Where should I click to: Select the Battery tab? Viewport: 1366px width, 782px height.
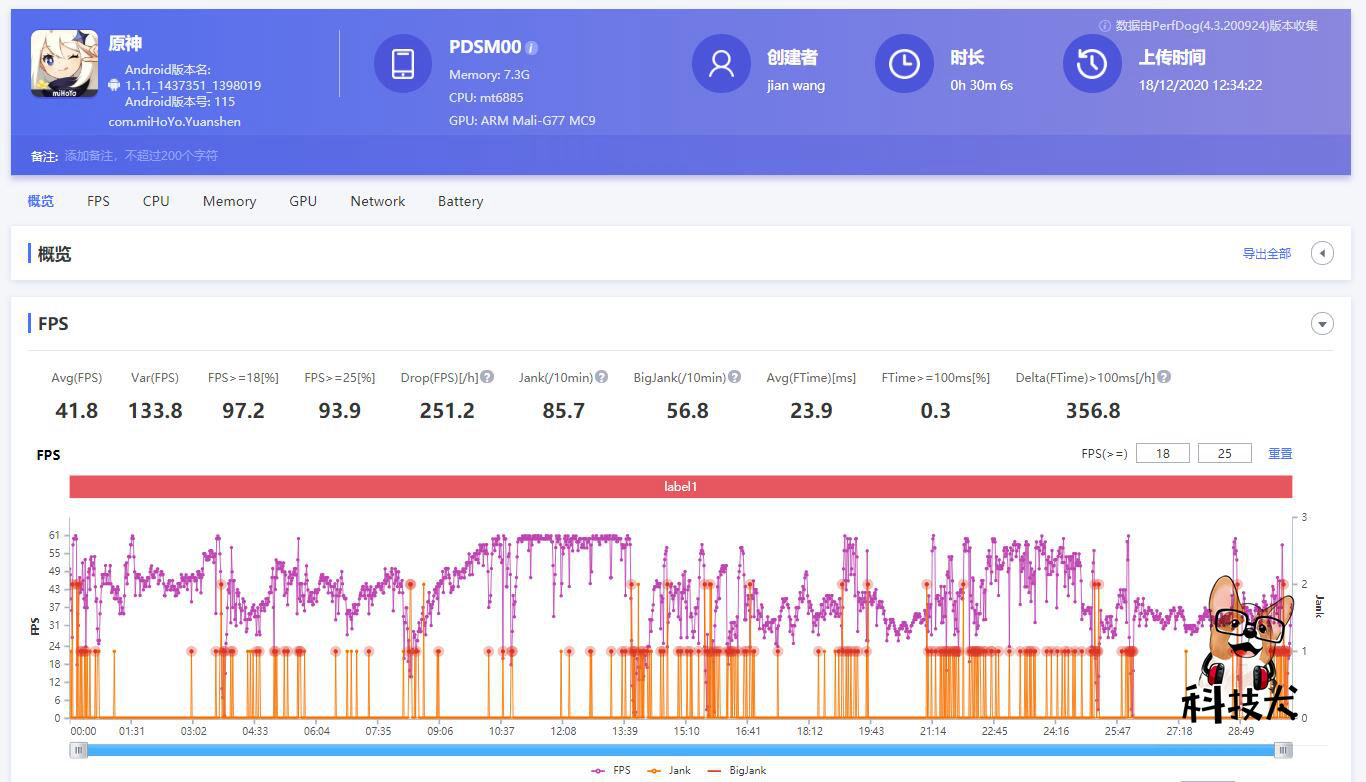click(461, 201)
